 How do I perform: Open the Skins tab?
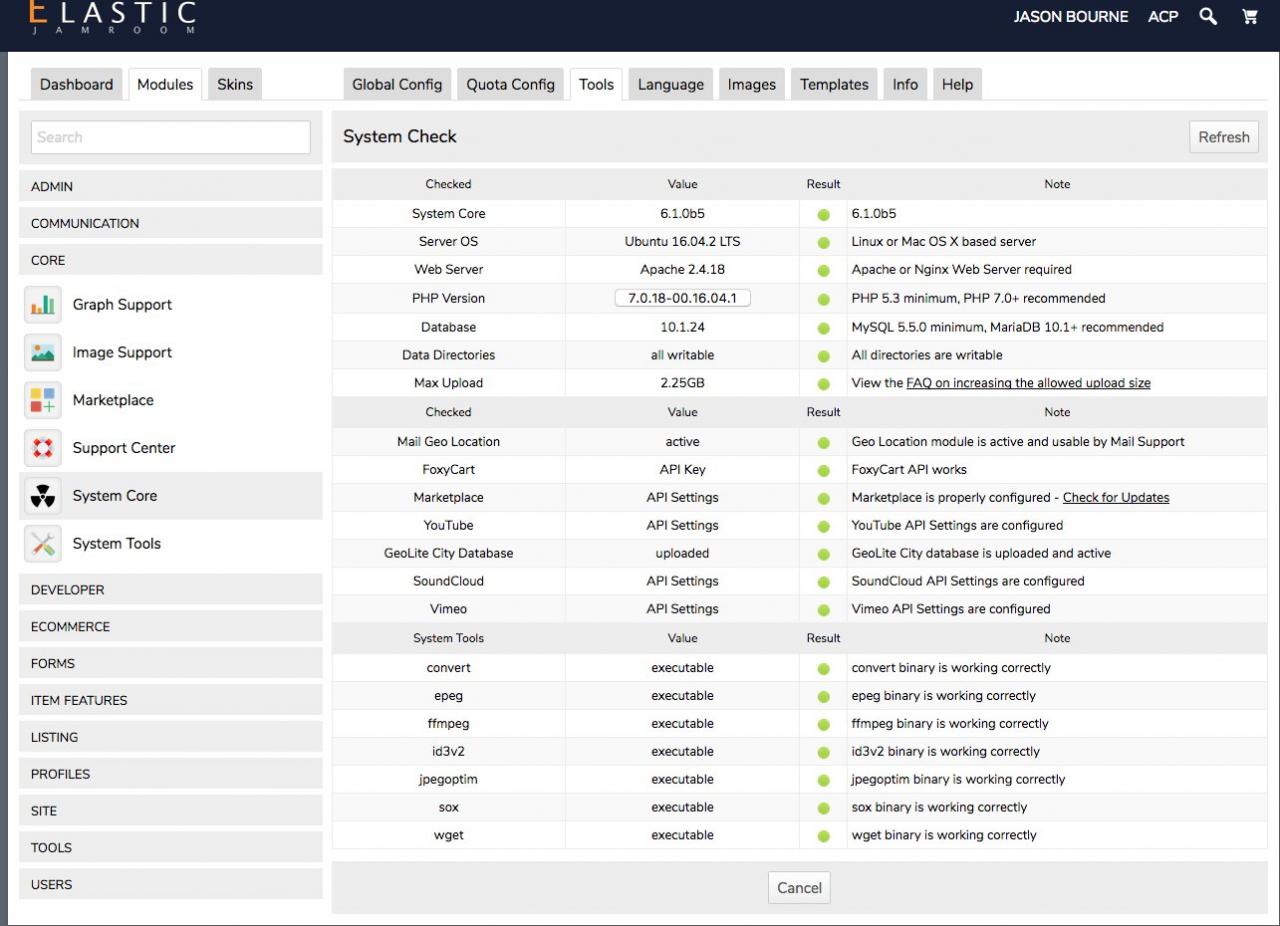click(x=235, y=85)
